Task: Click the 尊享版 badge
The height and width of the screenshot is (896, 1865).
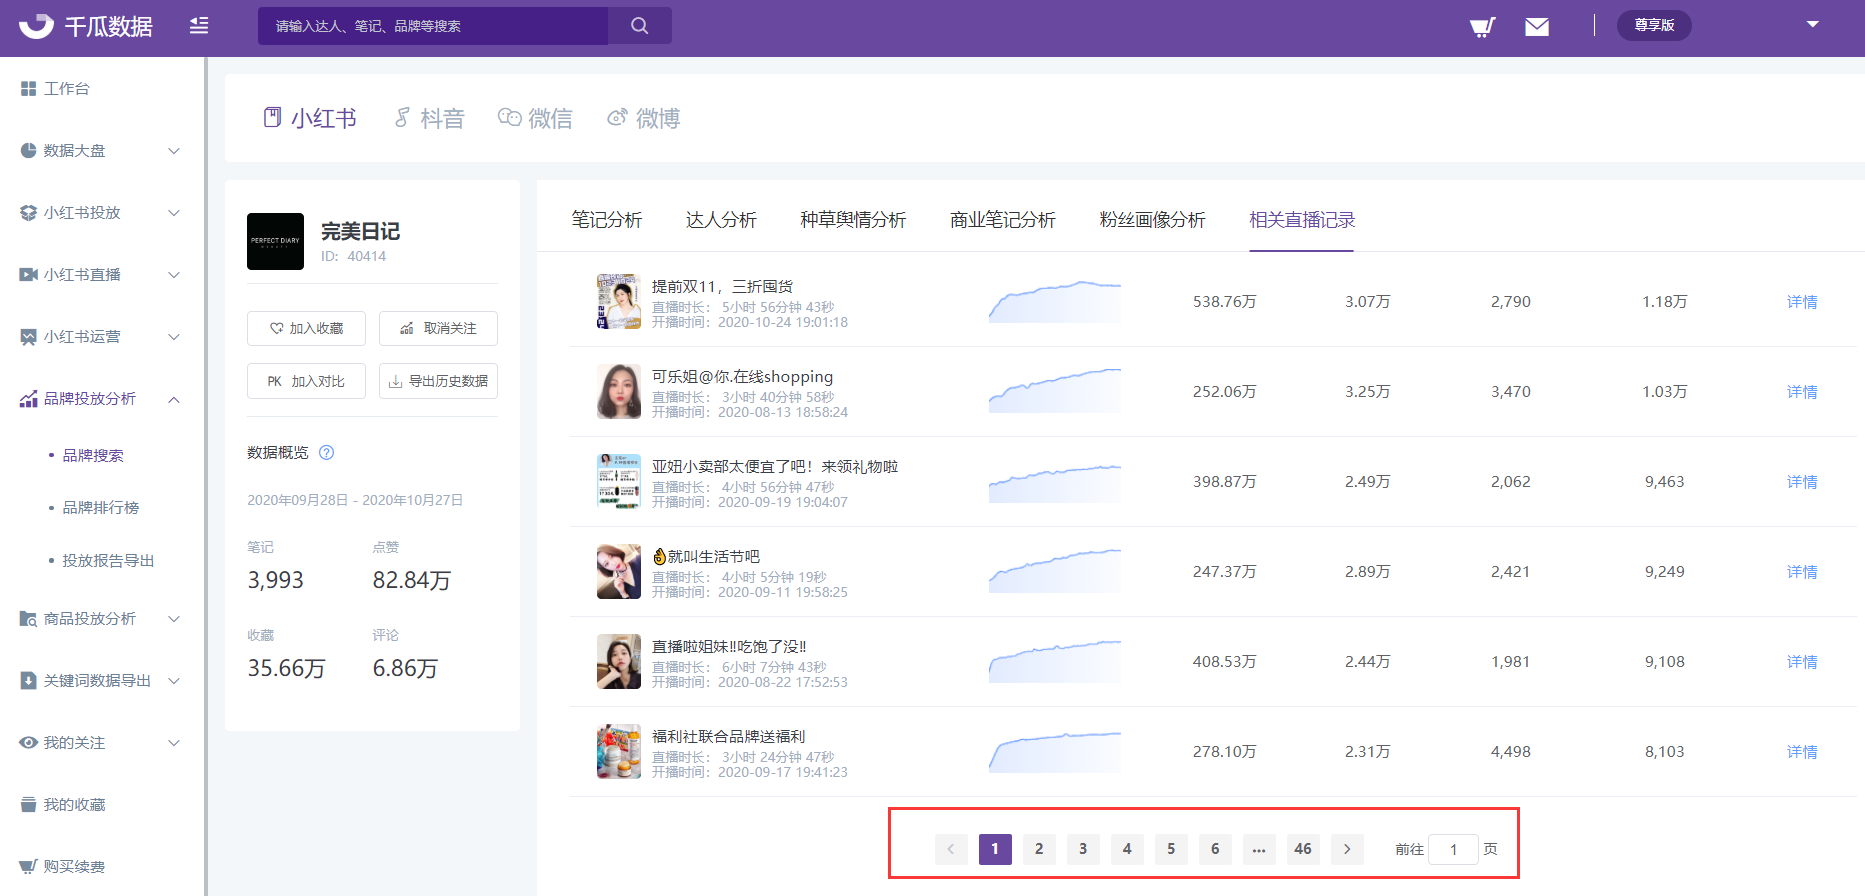Action: pos(1654,25)
